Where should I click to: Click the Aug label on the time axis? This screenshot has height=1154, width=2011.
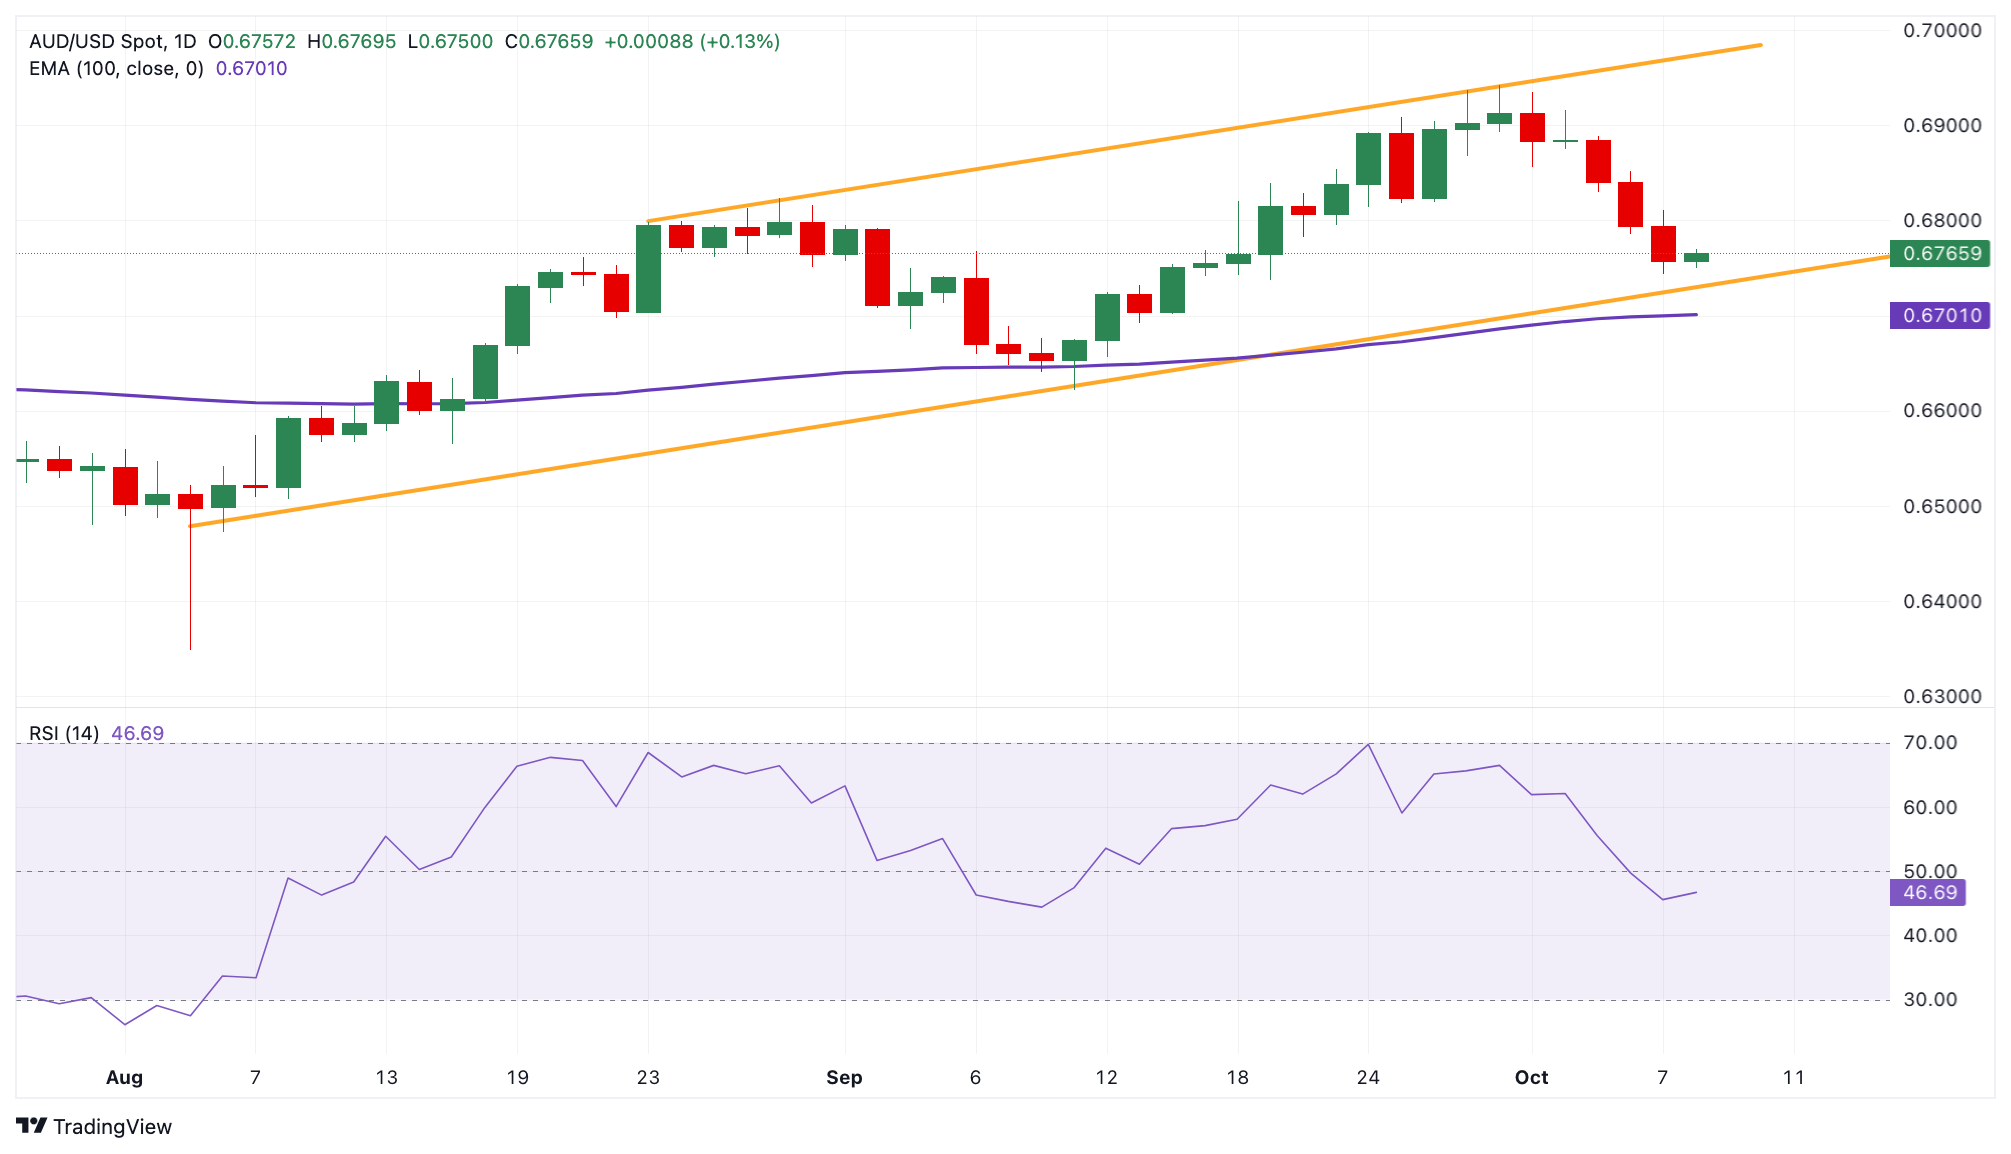125,1078
